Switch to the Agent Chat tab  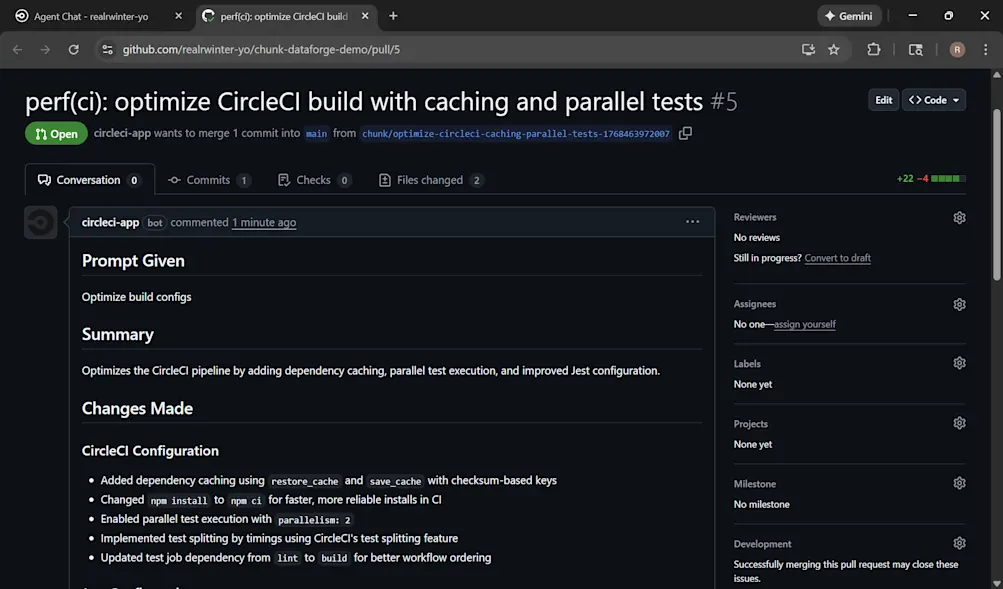pyautogui.click(x=91, y=17)
